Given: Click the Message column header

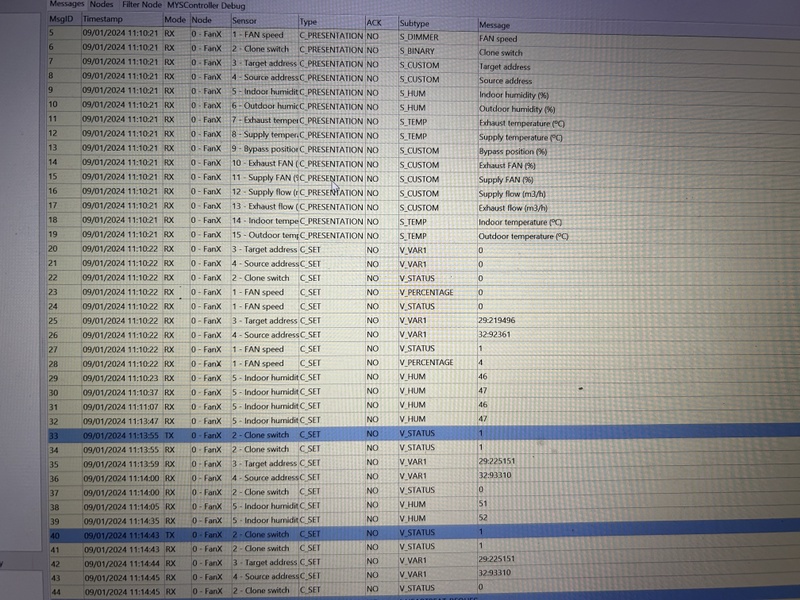Looking at the screenshot, I should [x=494, y=25].
